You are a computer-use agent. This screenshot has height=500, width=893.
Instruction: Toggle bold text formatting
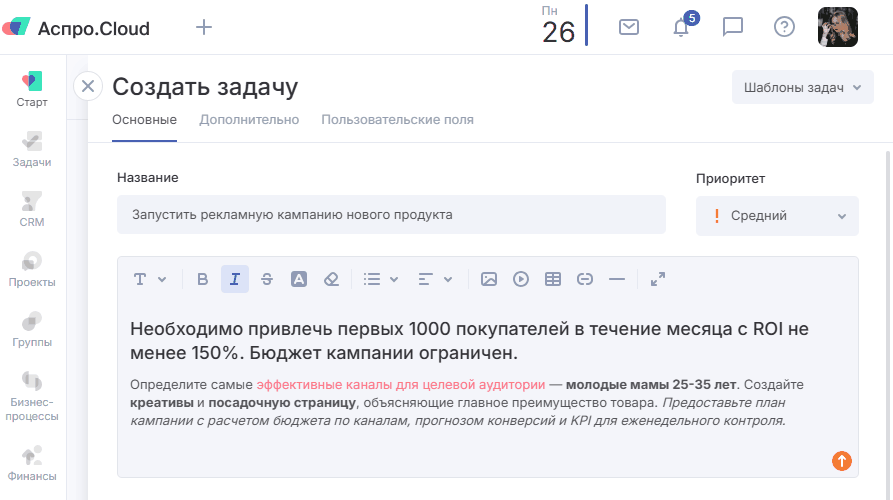coord(203,279)
